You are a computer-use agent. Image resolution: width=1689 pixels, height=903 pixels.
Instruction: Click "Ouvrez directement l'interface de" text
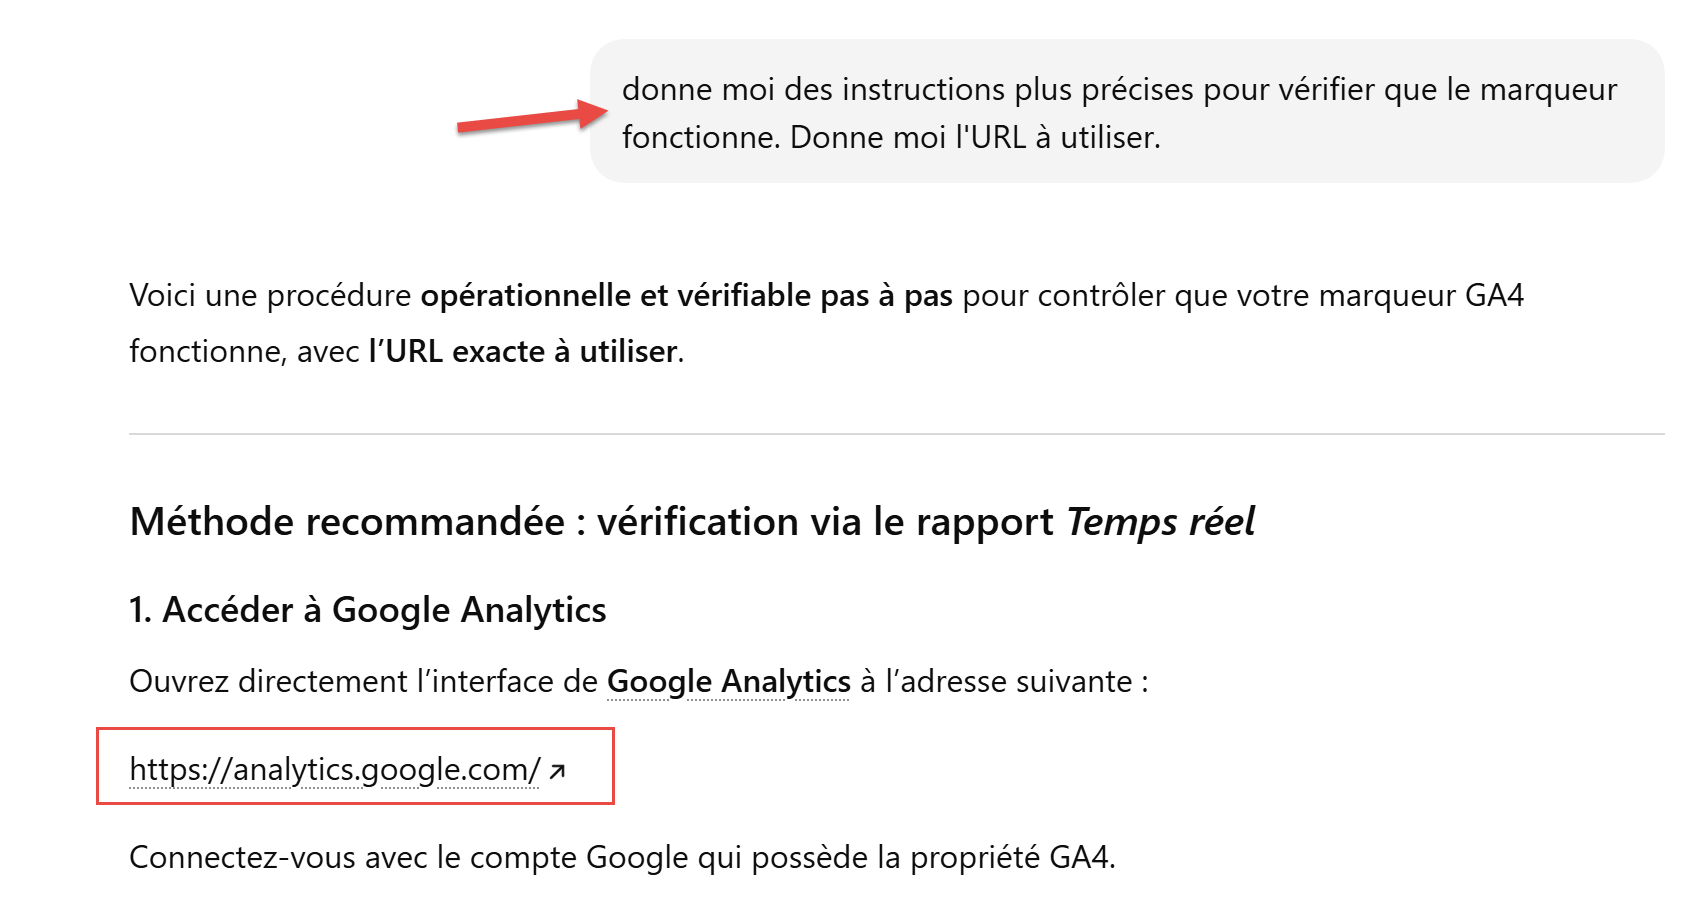coord(363,681)
